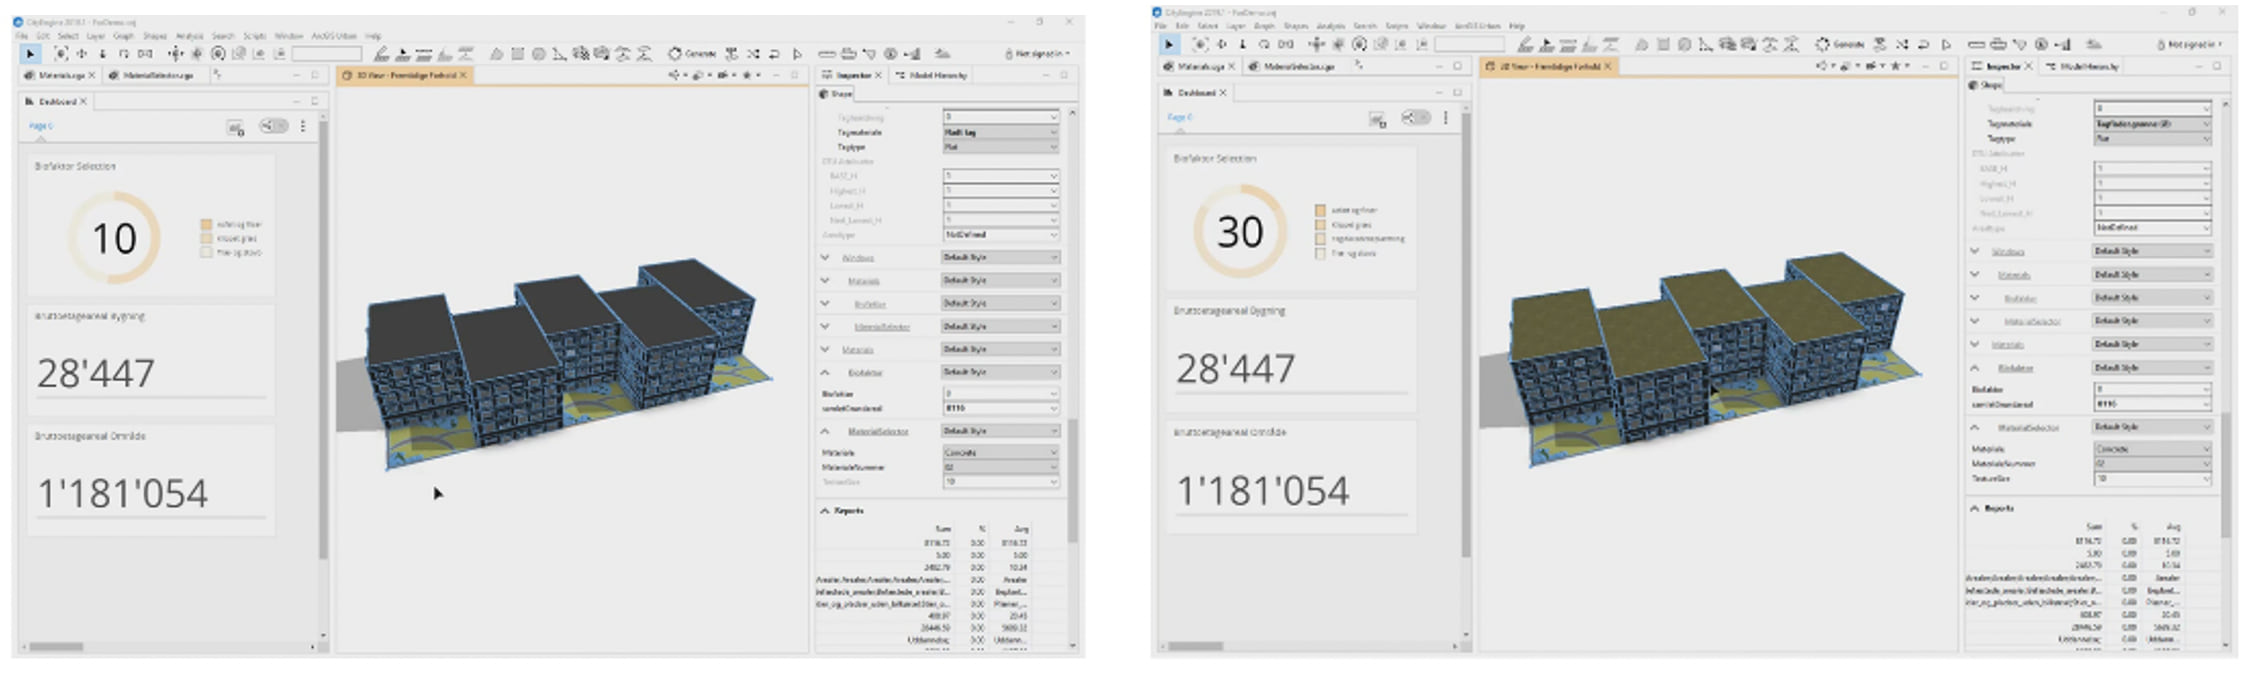Click the Biofaktor donut chart showing 10
The width and height of the screenshot is (2248, 678).
point(114,238)
